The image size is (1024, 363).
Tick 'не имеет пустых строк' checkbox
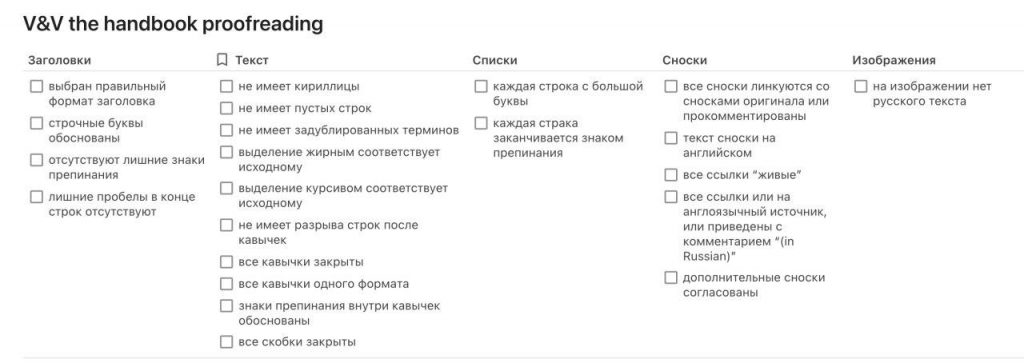226,108
